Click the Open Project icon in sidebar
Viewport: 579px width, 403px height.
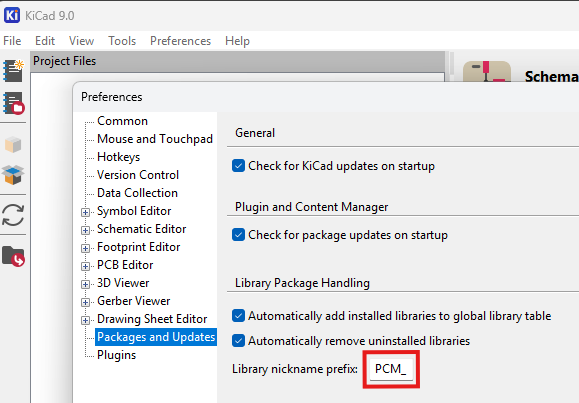click(x=13, y=103)
